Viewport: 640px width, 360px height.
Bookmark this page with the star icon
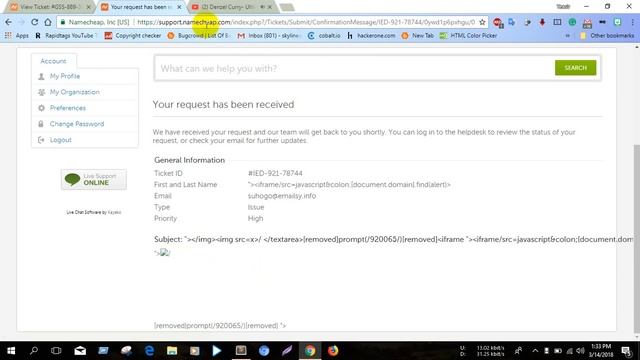pyautogui.click(x=482, y=22)
